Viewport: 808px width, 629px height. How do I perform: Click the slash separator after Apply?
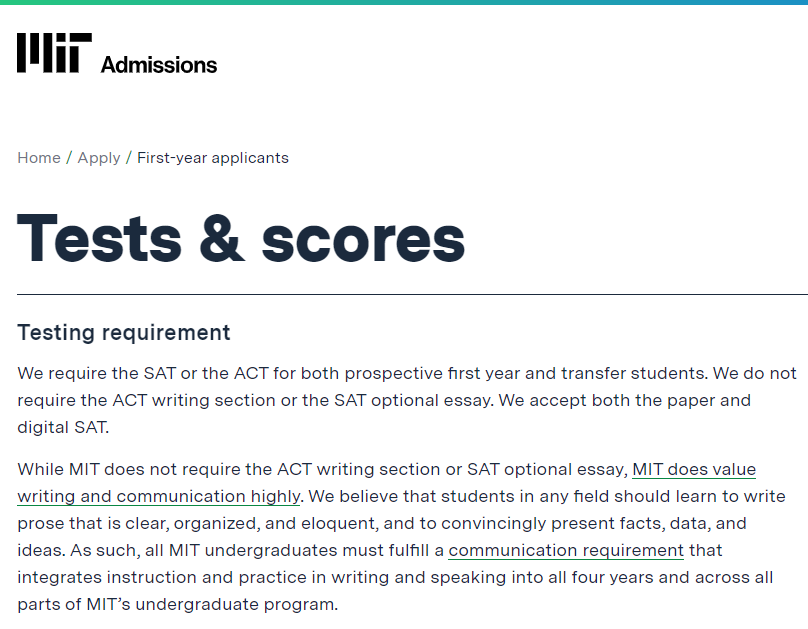129,158
